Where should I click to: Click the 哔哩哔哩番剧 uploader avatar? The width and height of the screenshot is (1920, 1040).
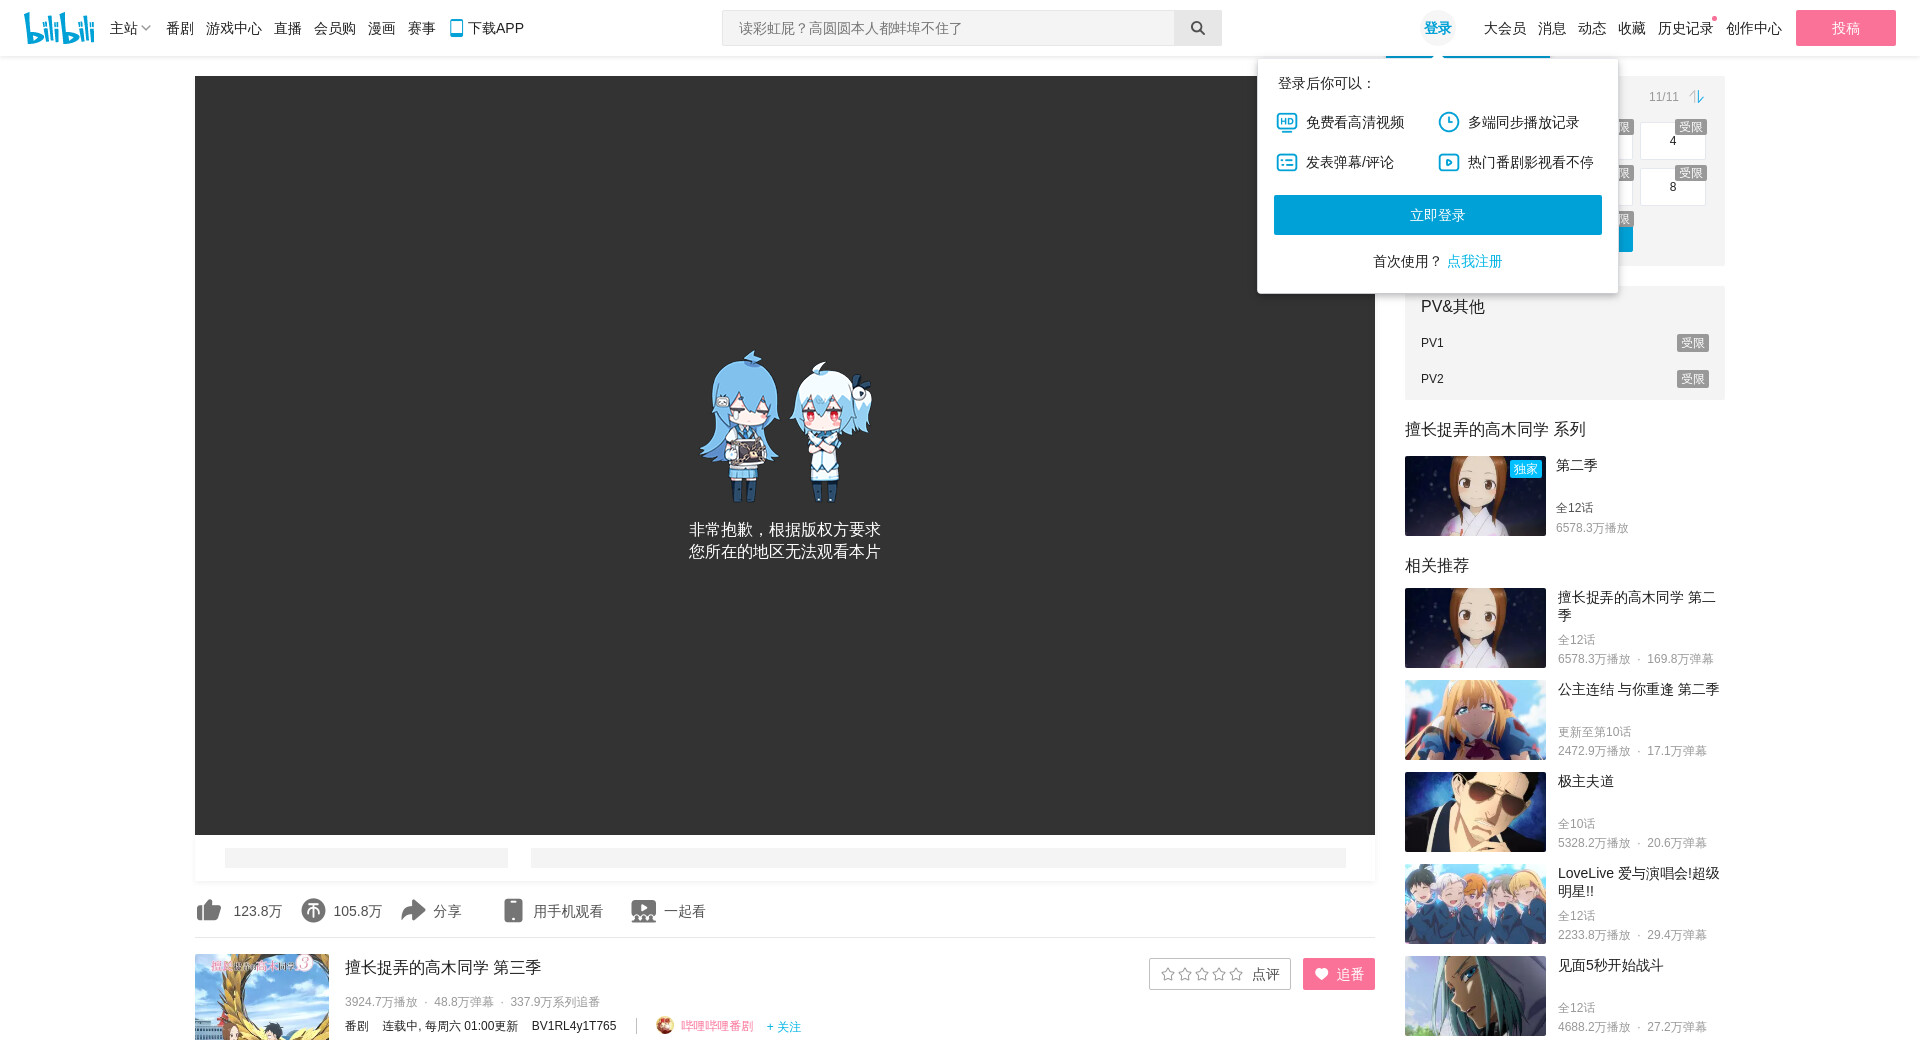pos(665,1025)
